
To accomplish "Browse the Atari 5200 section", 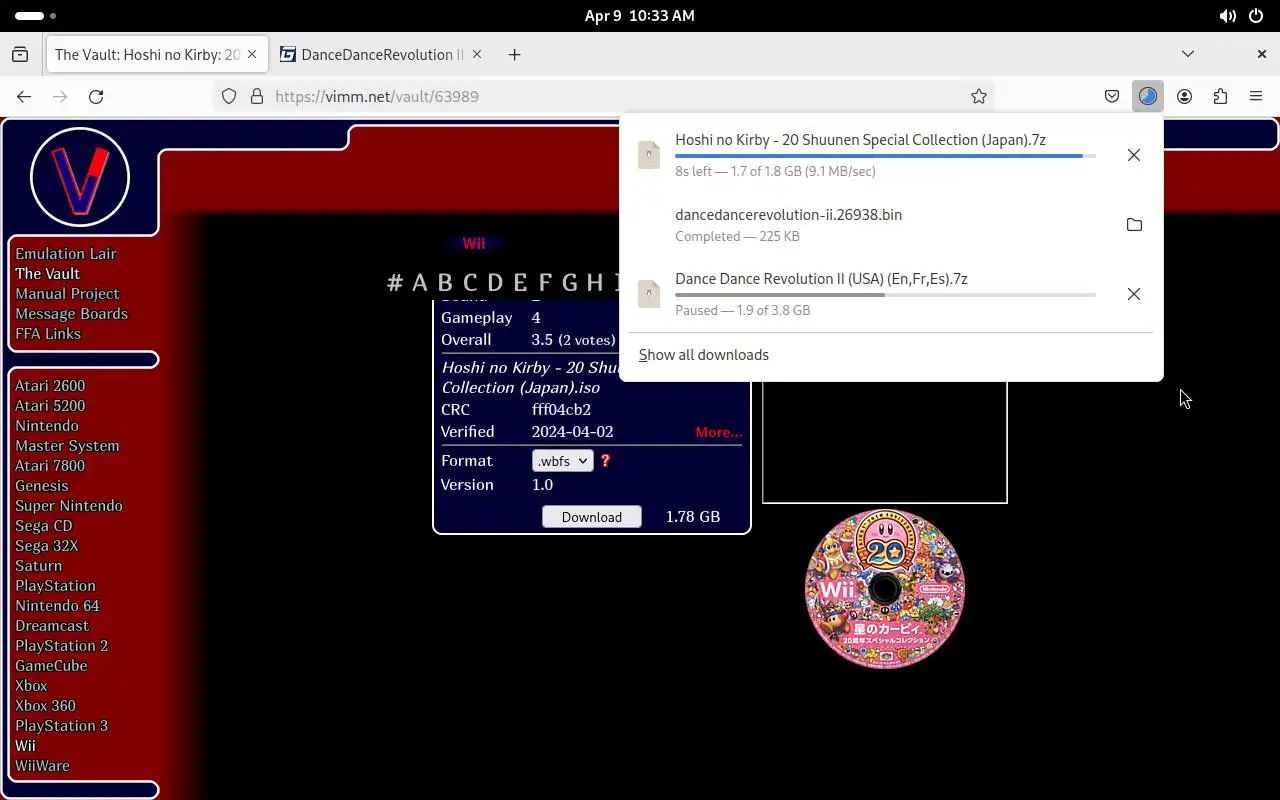I will pos(50,406).
